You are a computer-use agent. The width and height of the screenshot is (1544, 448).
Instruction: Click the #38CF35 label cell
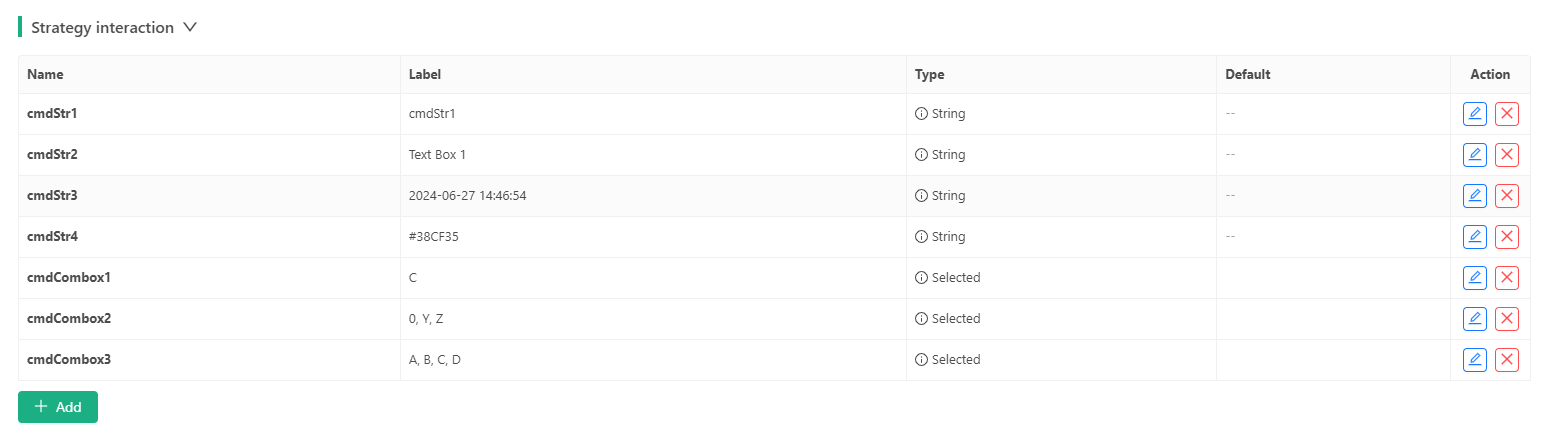434,237
